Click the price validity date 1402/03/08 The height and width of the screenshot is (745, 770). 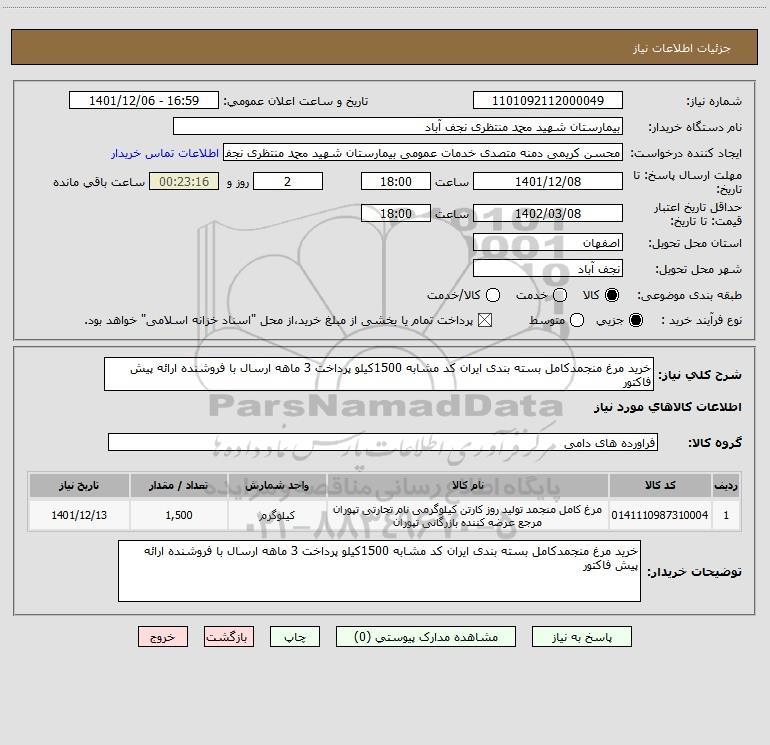tap(548, 213)
